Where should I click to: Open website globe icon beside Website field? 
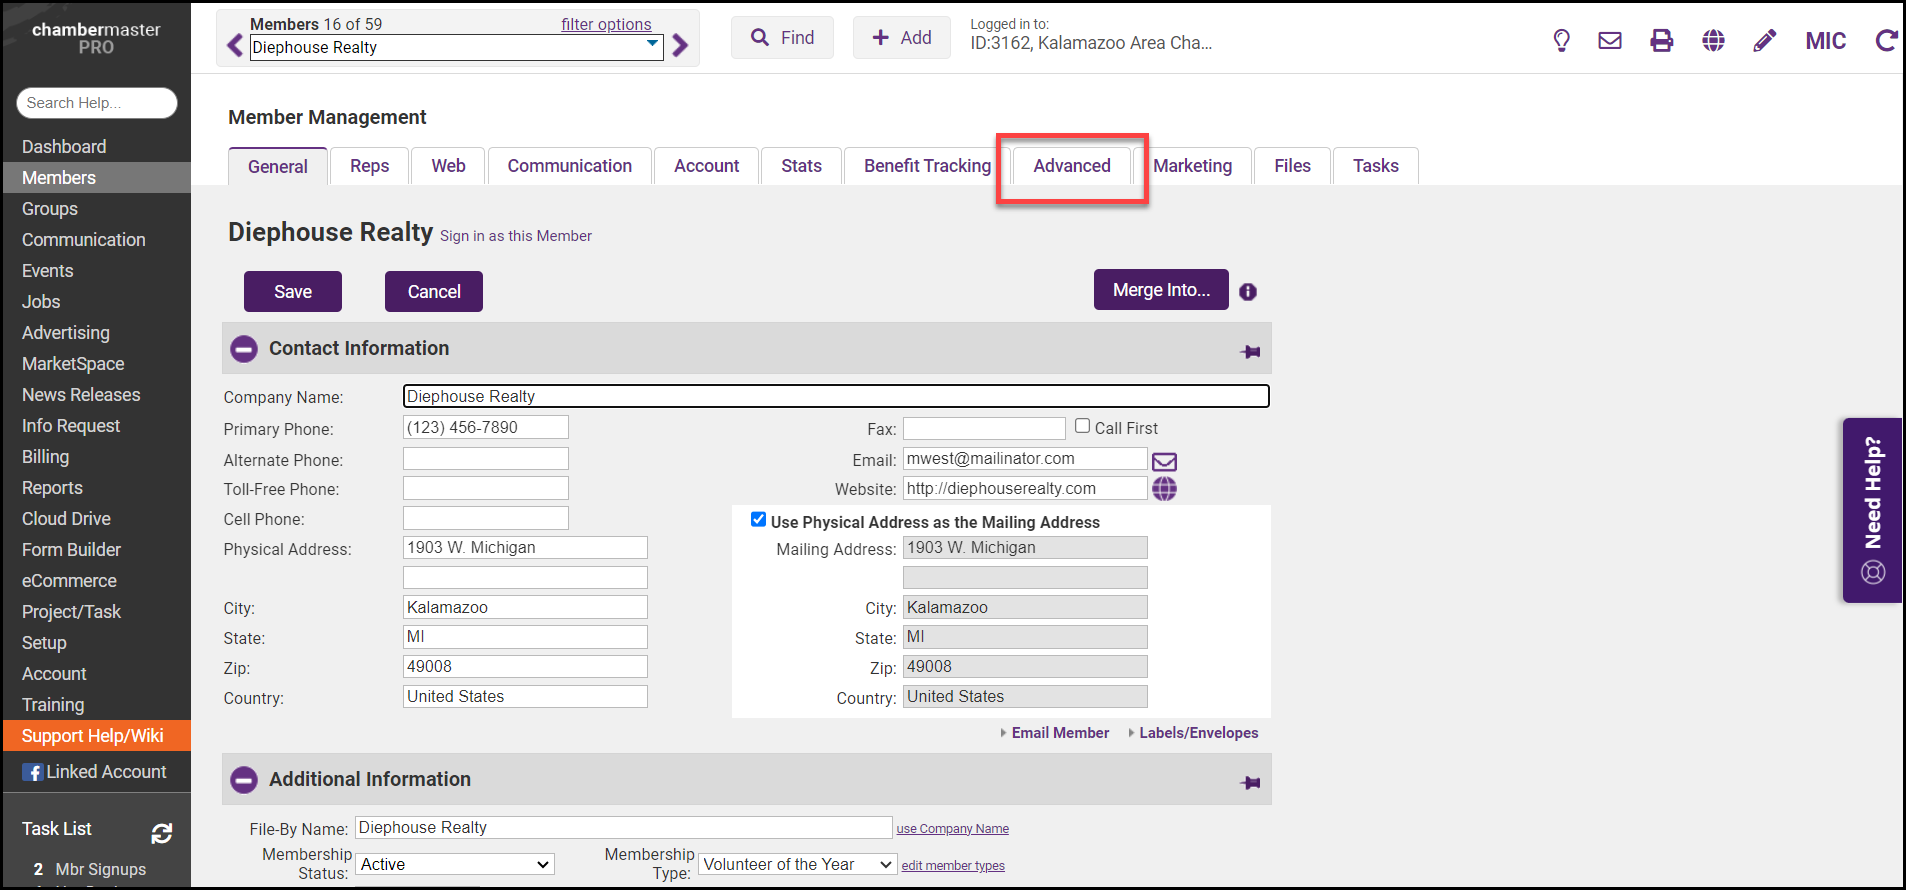click(1164, 489)
